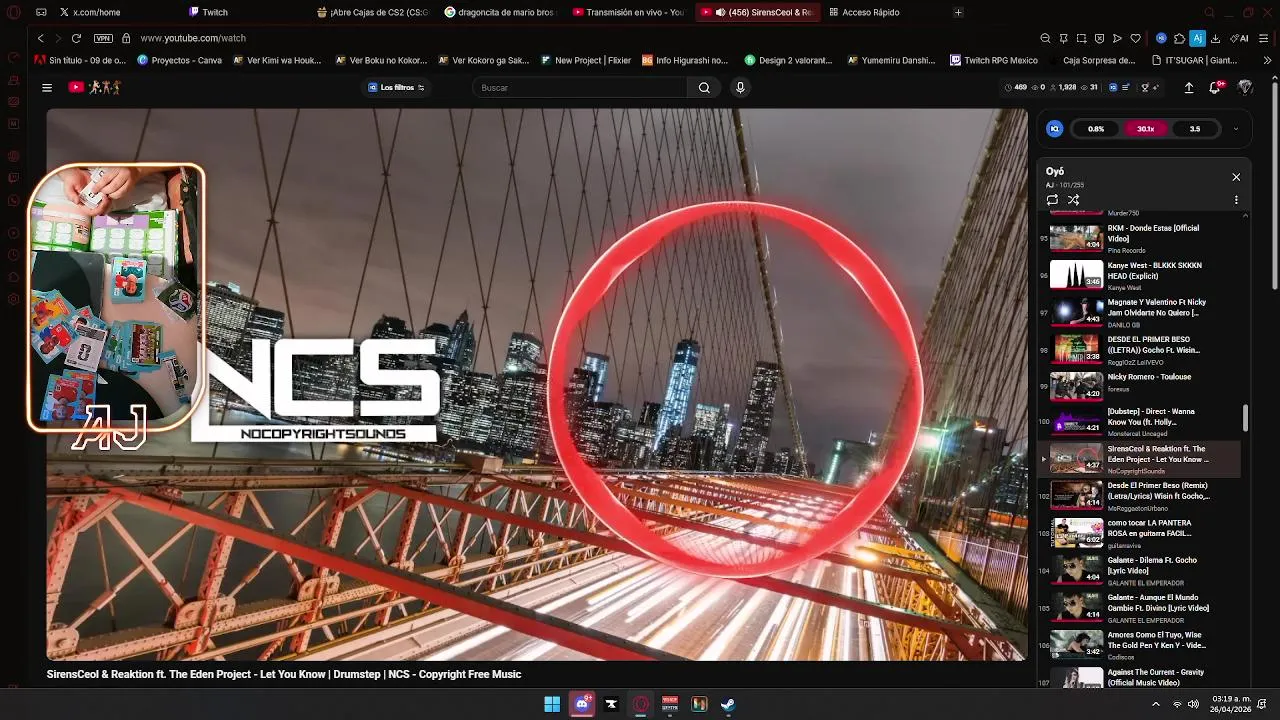The width and height of the screenshot is (1280, 720).
Task: Expand the speed extension dropdown chevron
Action: pos(1235,129)
